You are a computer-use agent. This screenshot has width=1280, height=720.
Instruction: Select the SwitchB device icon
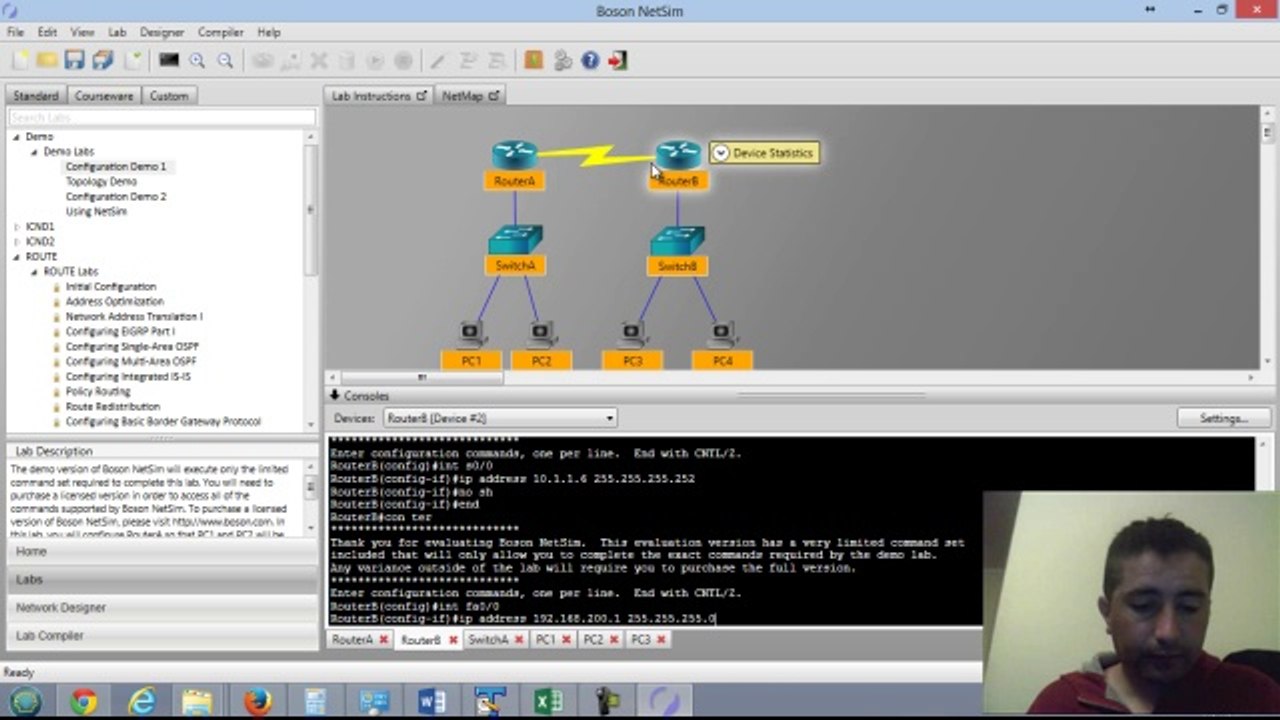(677, 241)
